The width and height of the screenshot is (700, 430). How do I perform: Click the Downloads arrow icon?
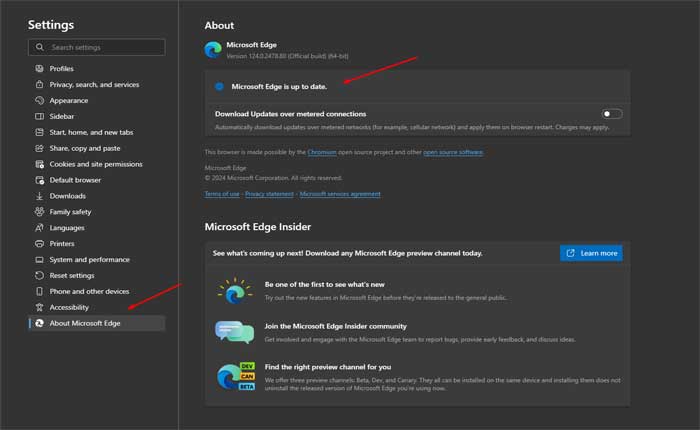point(38,196)
